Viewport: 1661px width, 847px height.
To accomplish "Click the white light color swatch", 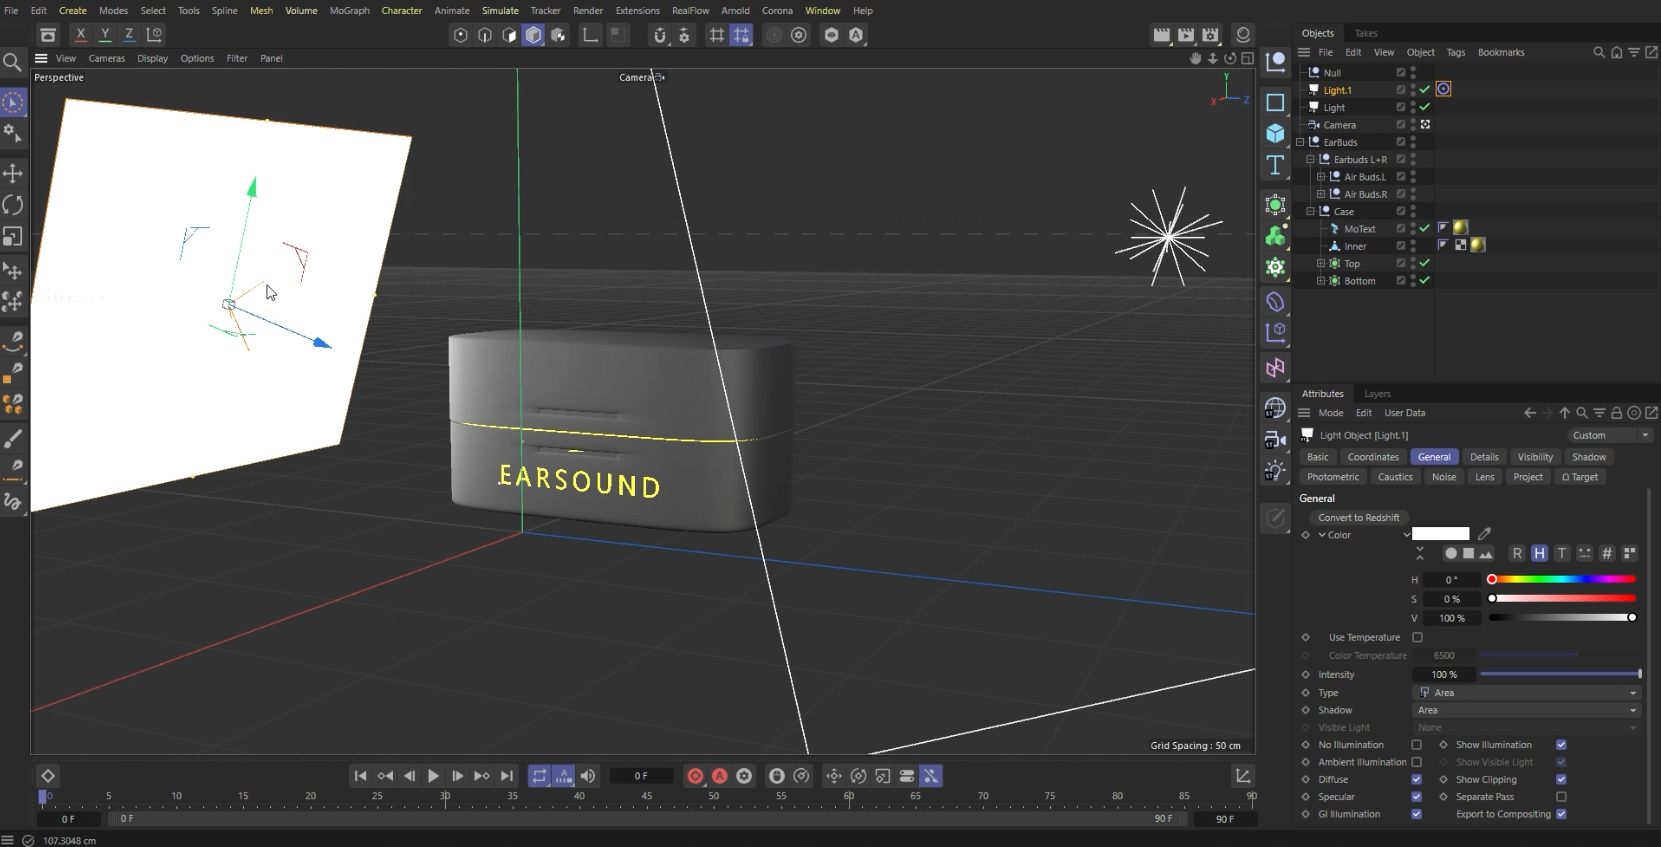I will [x=1440, y=534].
